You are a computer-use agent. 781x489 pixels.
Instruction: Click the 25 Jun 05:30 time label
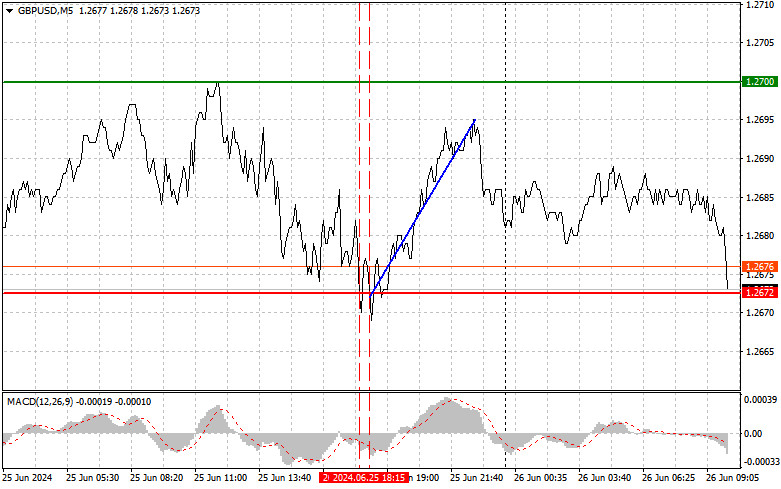92,478
